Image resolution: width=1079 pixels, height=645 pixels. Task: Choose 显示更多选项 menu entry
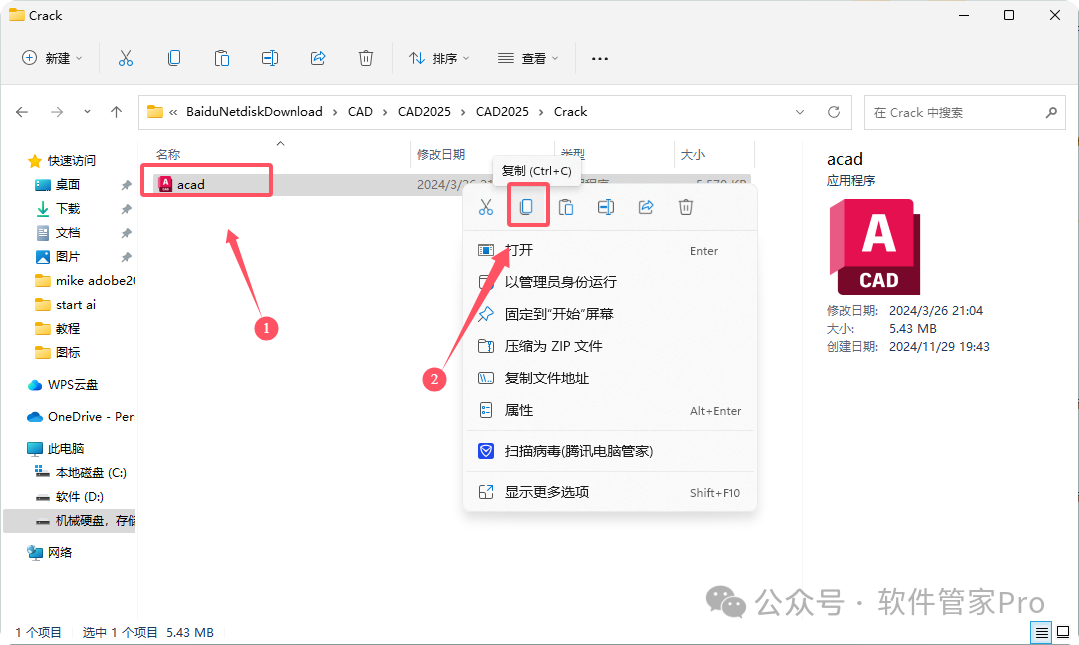tap(610, 492)
